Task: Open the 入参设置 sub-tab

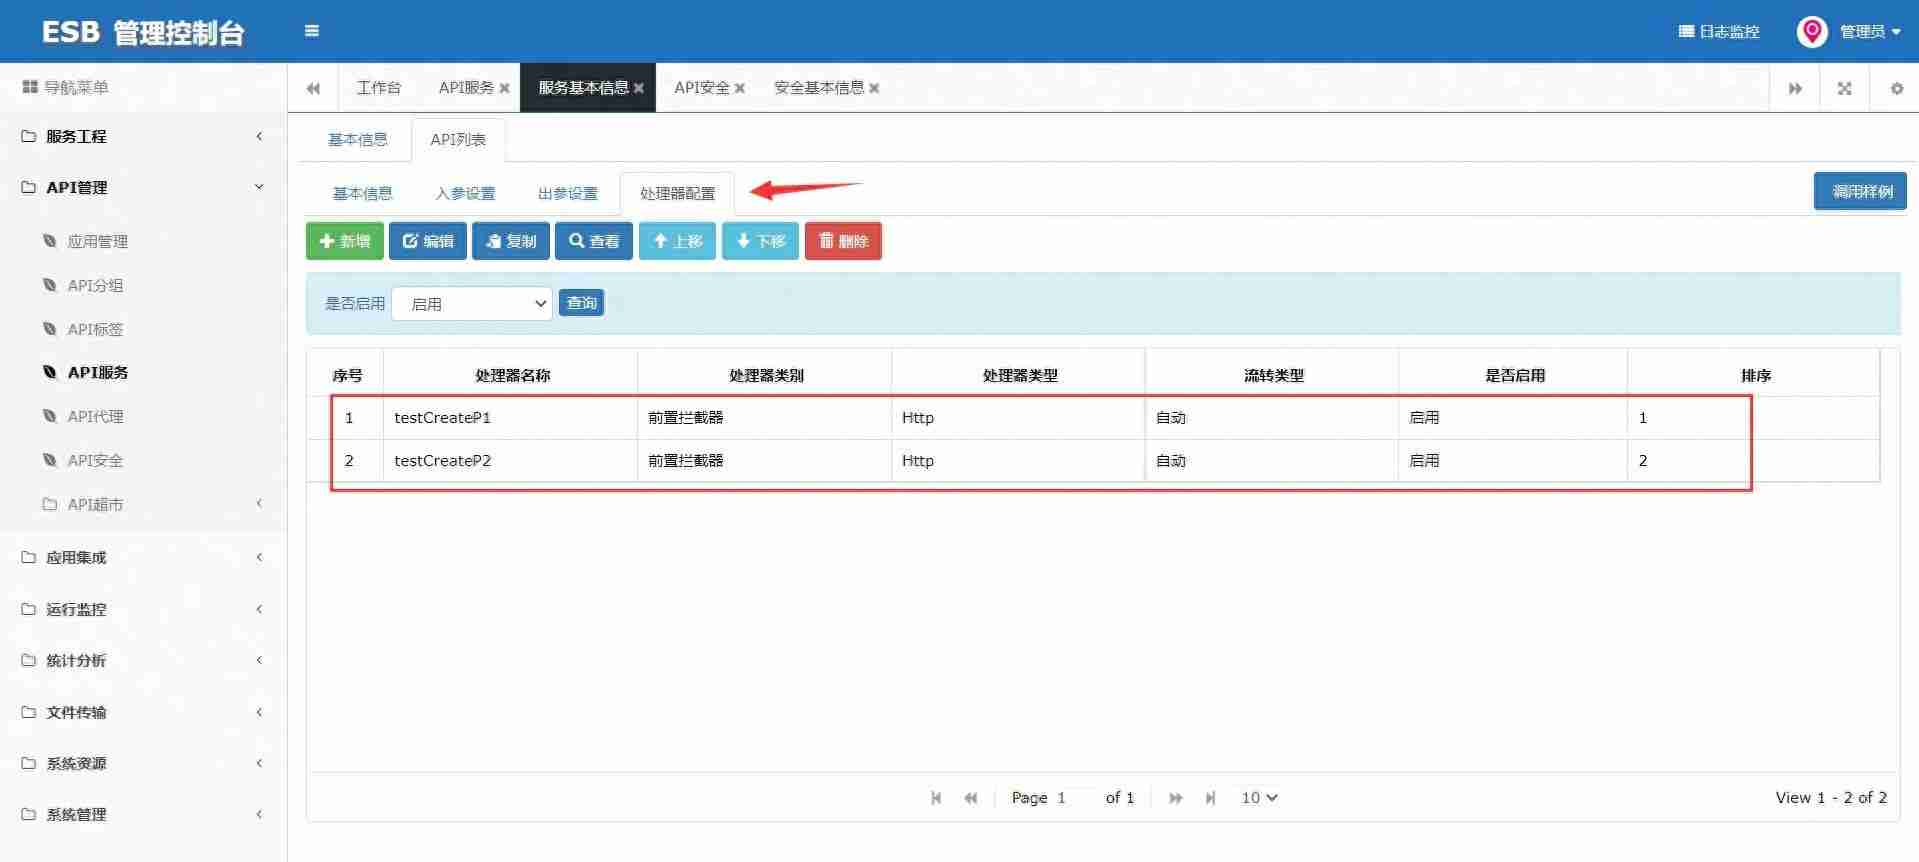Action: click(x=465, y=194)
